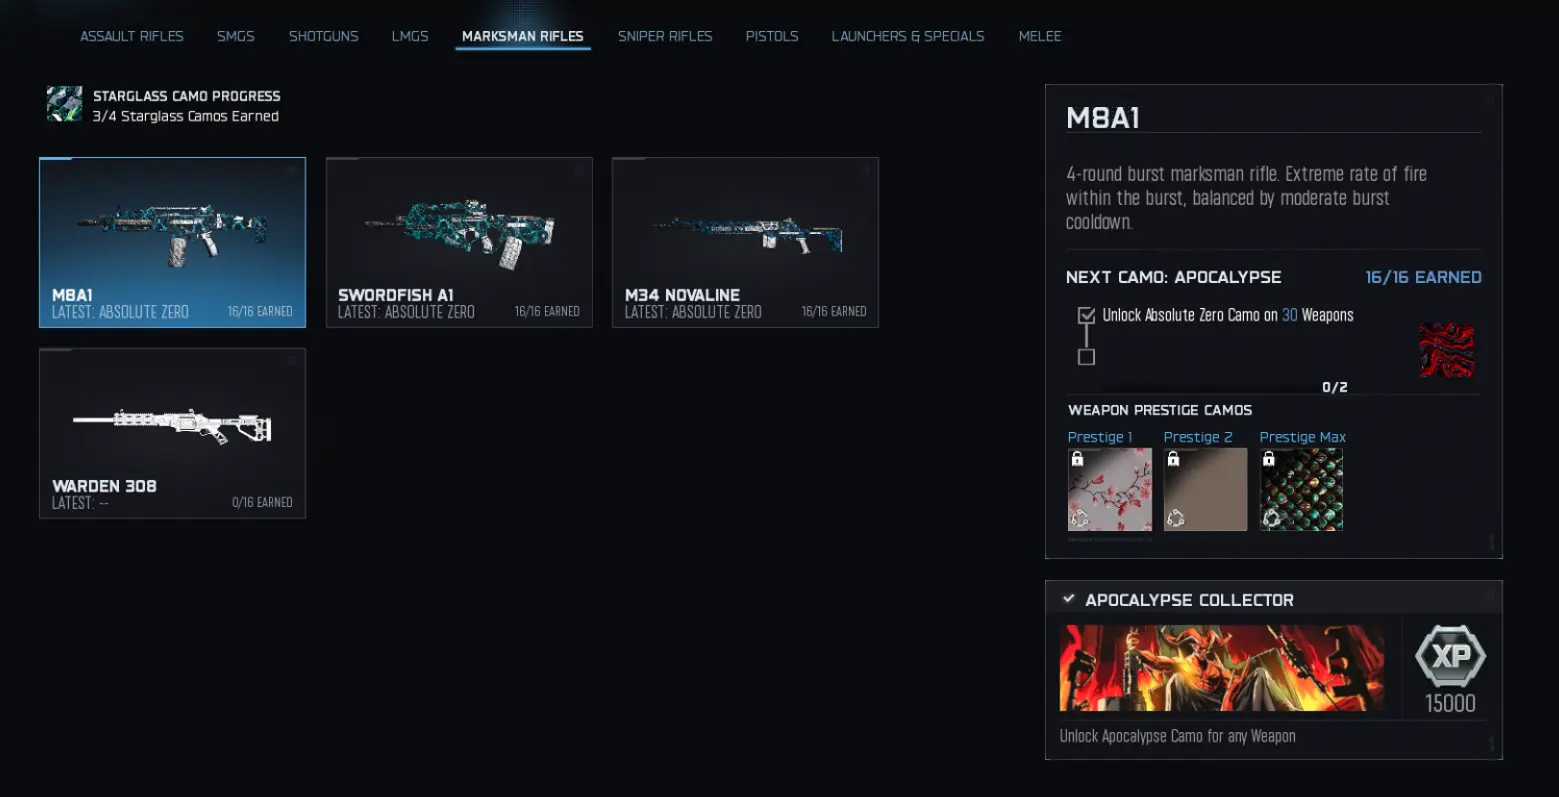Click the XP reward badge icon

point(1450,656)
